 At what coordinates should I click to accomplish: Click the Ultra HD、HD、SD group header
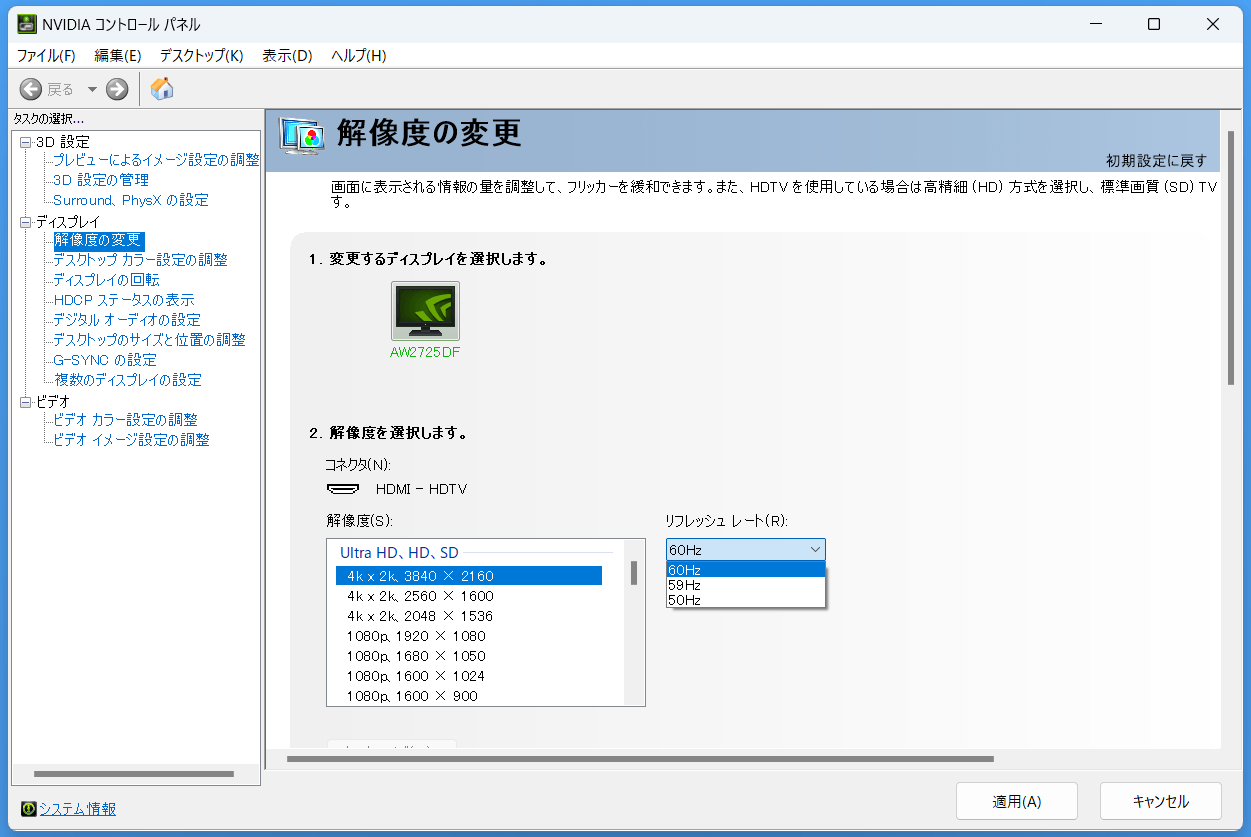399,552
